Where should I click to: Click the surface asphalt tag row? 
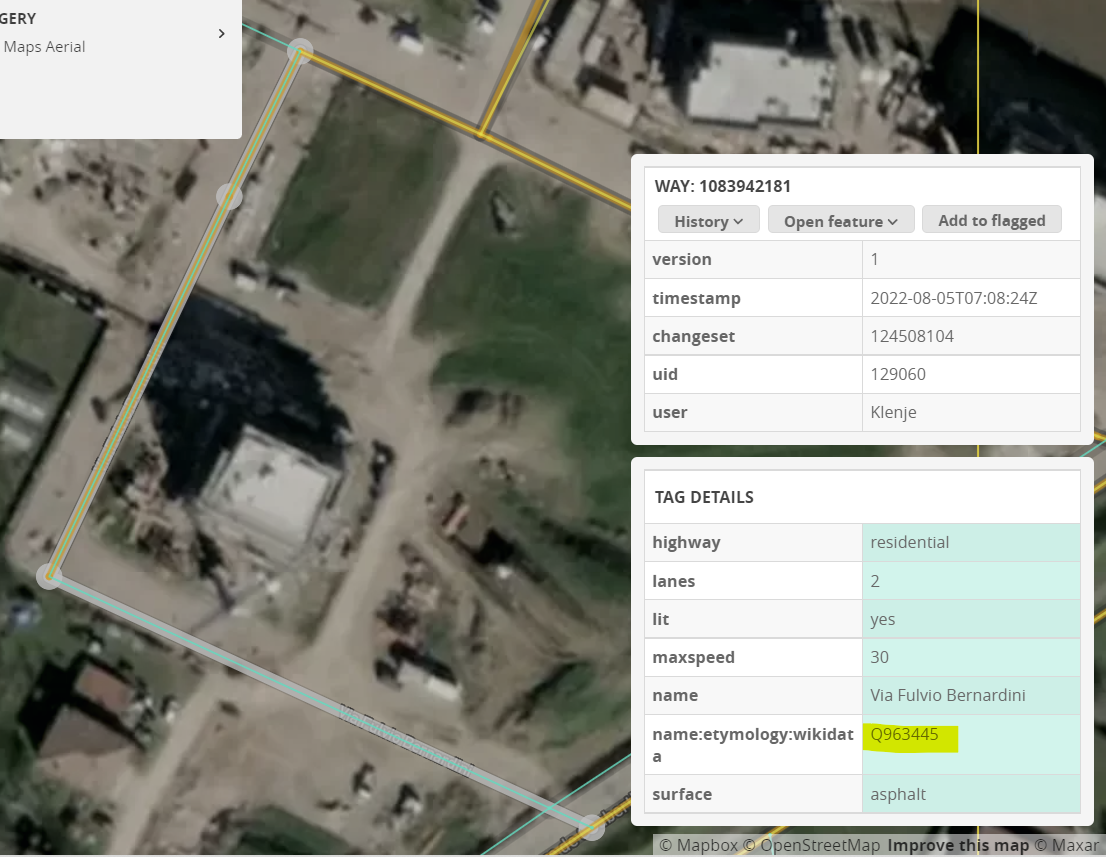897,794
